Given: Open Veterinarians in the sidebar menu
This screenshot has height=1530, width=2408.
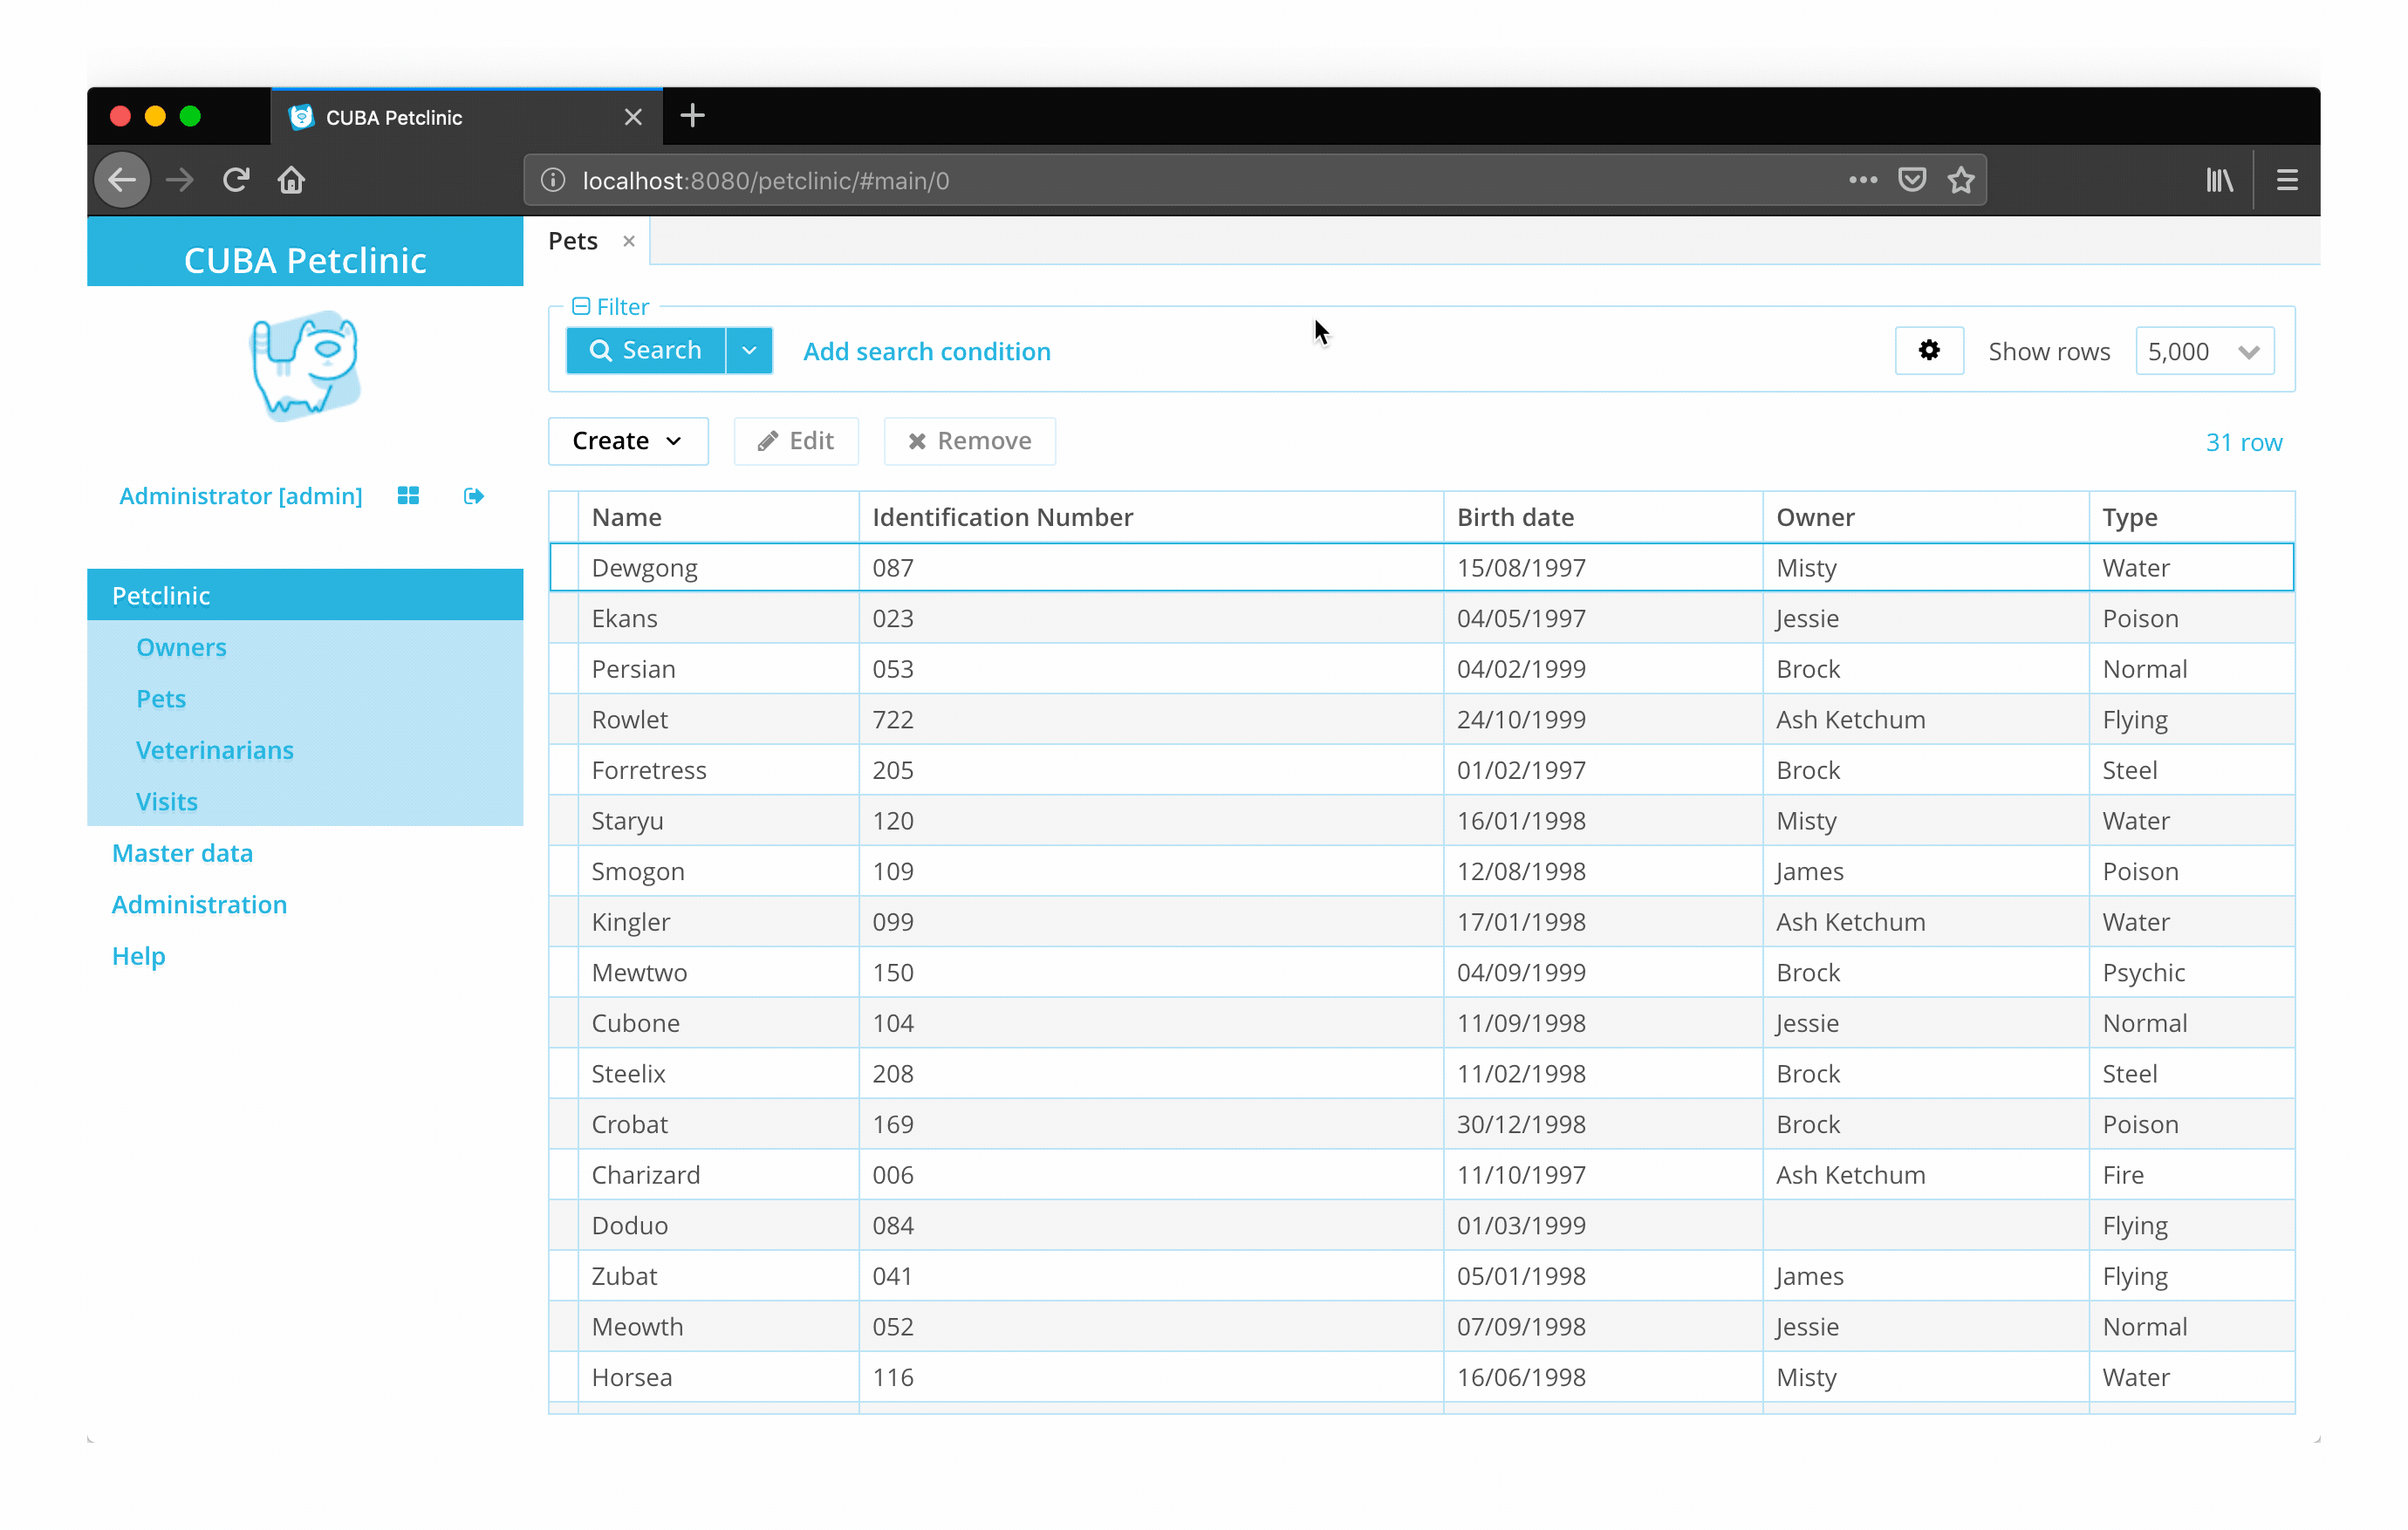Looking at the screenshot, I should (214, 750).
